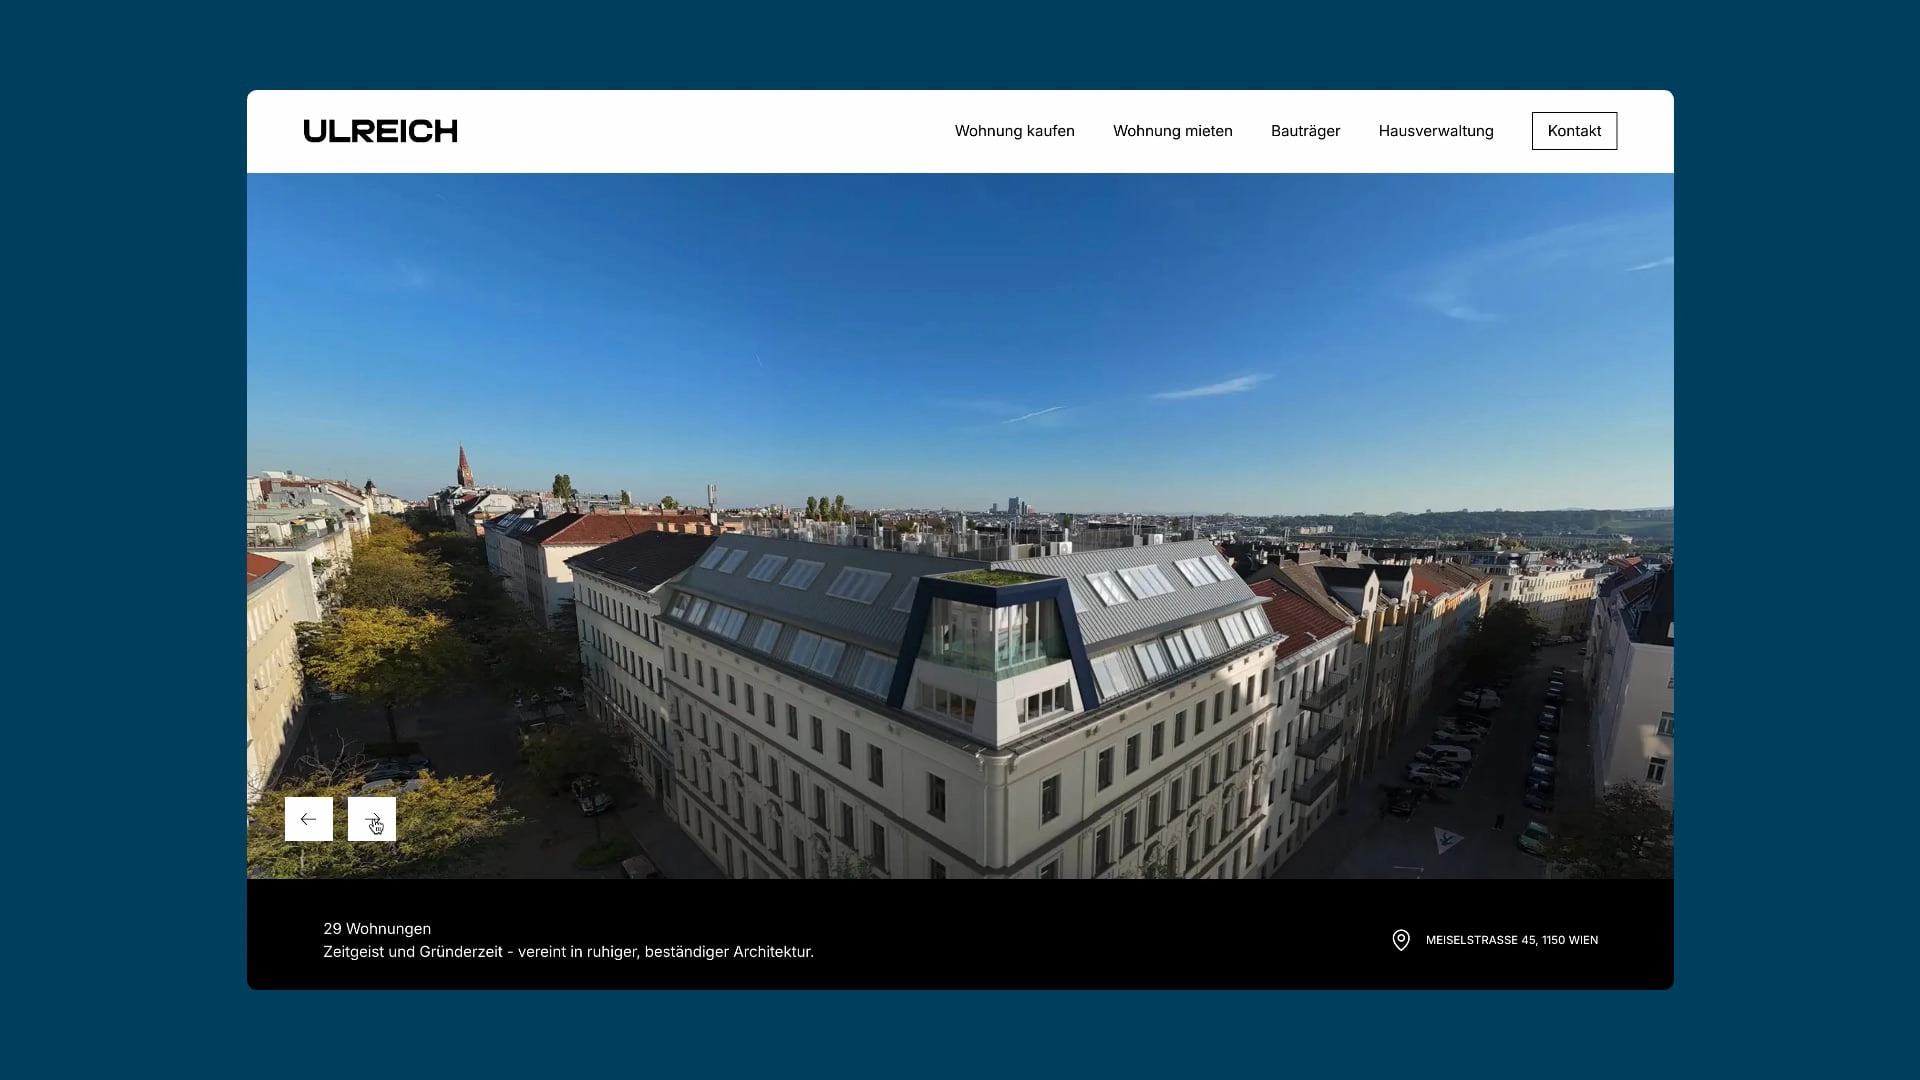The width and height of the screenshot is (1920, 1080).
Task: Click the red church spire in the photo
Action: (463, 466)
